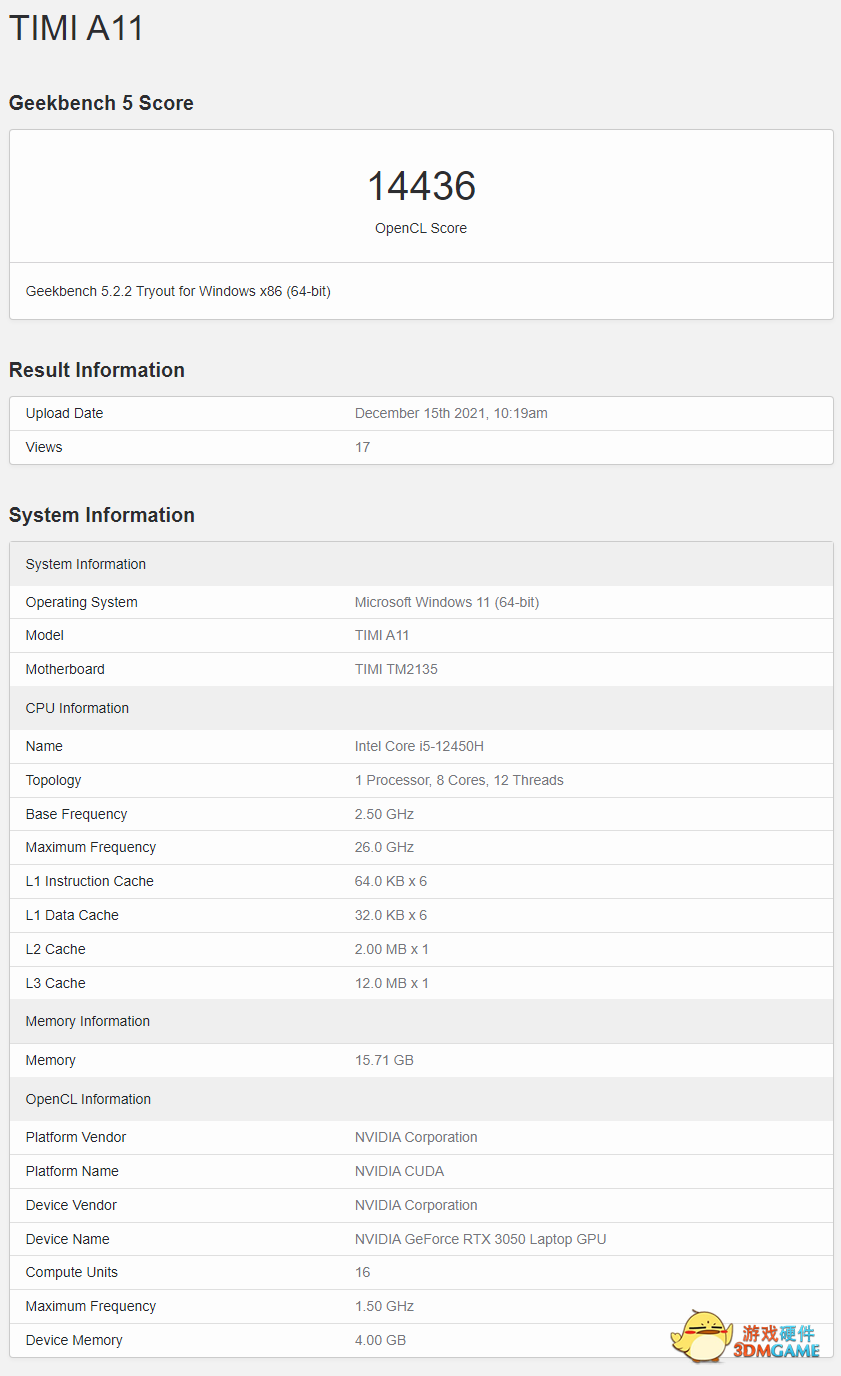Click the NVIDIA GeForce RTX 3050 Laptop GPU text
Image resolution: width=841 pixels, height=1376 pixels.
(480, 1239)
